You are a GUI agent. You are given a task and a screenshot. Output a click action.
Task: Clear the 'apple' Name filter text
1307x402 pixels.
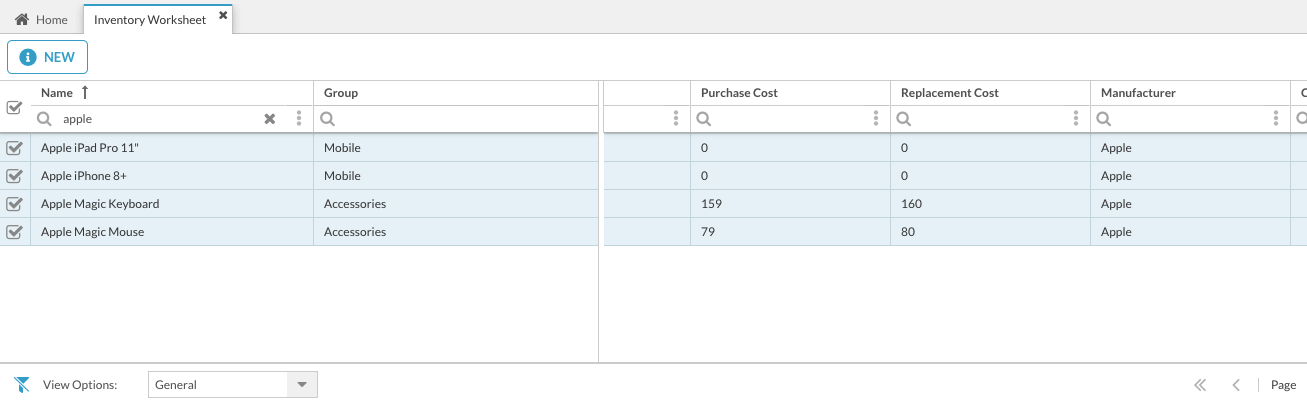[269, 119]
